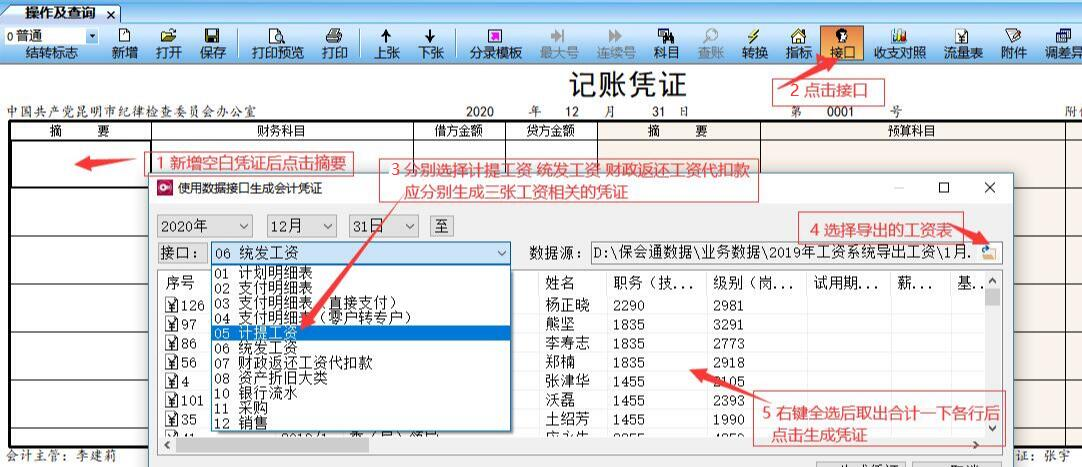This screenshot has width=1082, height=467.
Task: Select row 86 李寿志
Action: (x=572, y=344)
